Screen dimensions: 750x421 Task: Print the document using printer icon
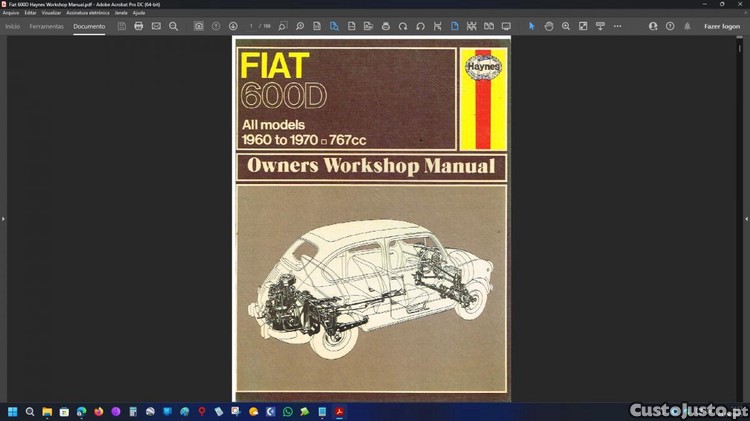pos(139,26)
